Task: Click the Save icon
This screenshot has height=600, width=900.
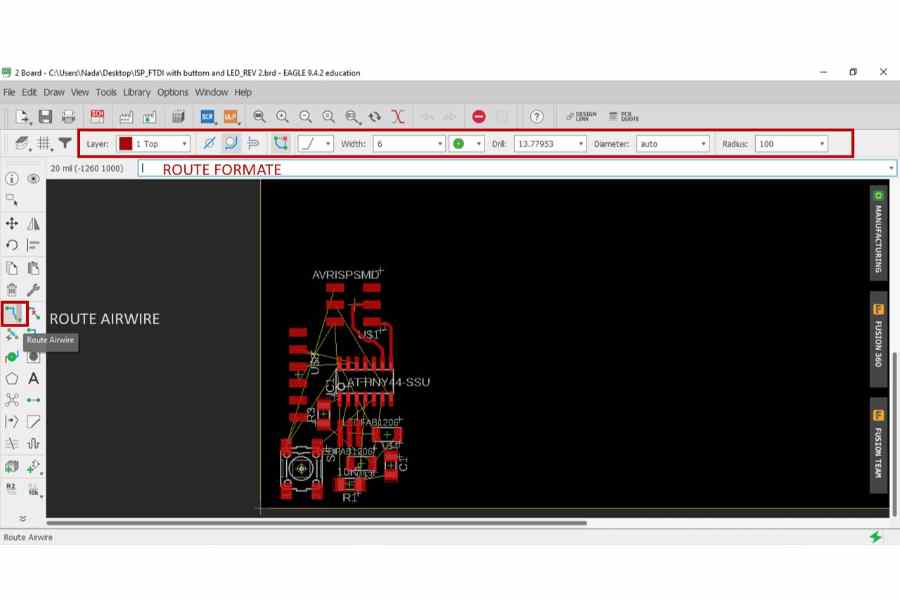Action: click(45, 117)
